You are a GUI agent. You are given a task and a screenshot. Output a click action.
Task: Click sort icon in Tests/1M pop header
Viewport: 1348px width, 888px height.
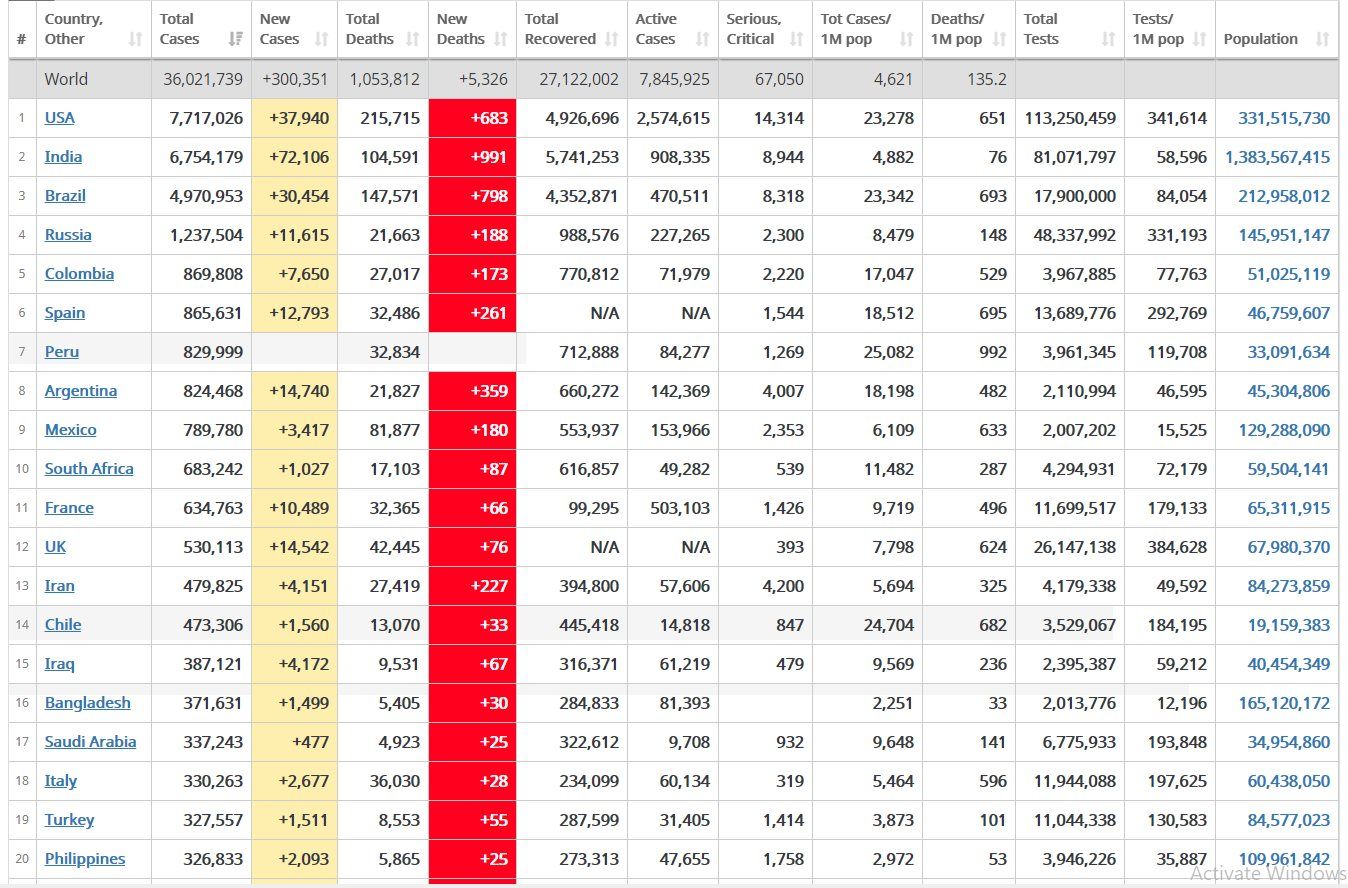click(x=1200, y=39)
